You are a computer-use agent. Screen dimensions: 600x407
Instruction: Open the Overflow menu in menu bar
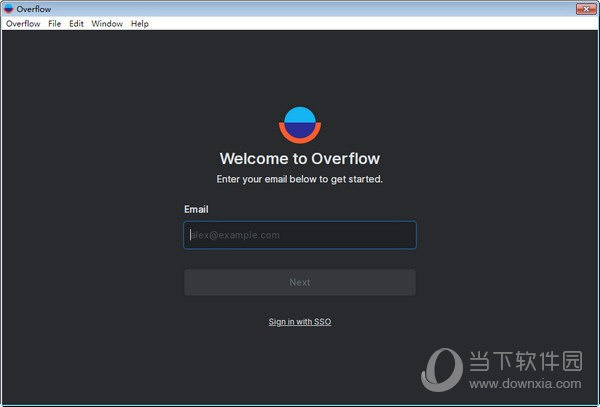pyautogui.click(x=23, y=24)
